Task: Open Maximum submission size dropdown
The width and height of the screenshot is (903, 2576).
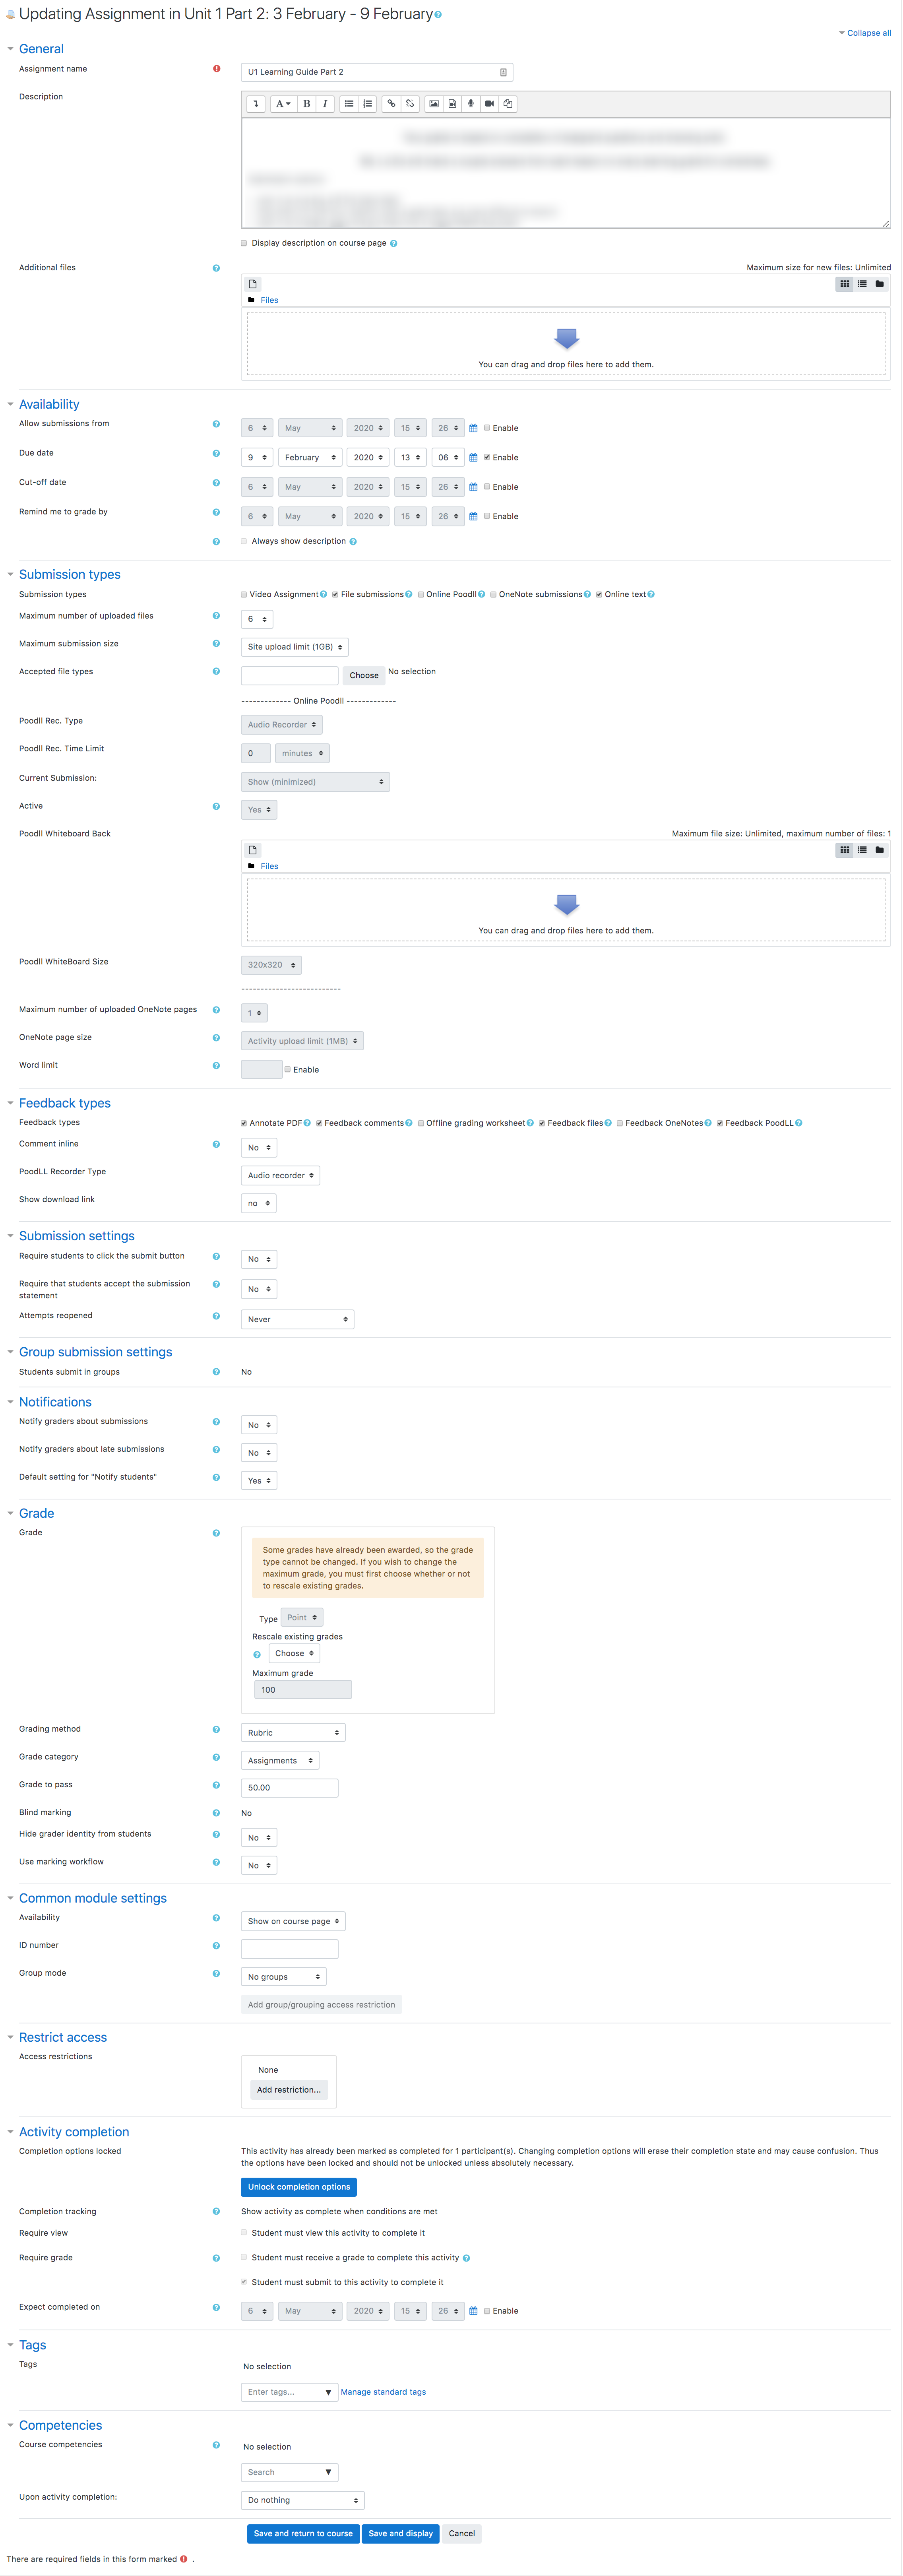Action: [295, 647]
